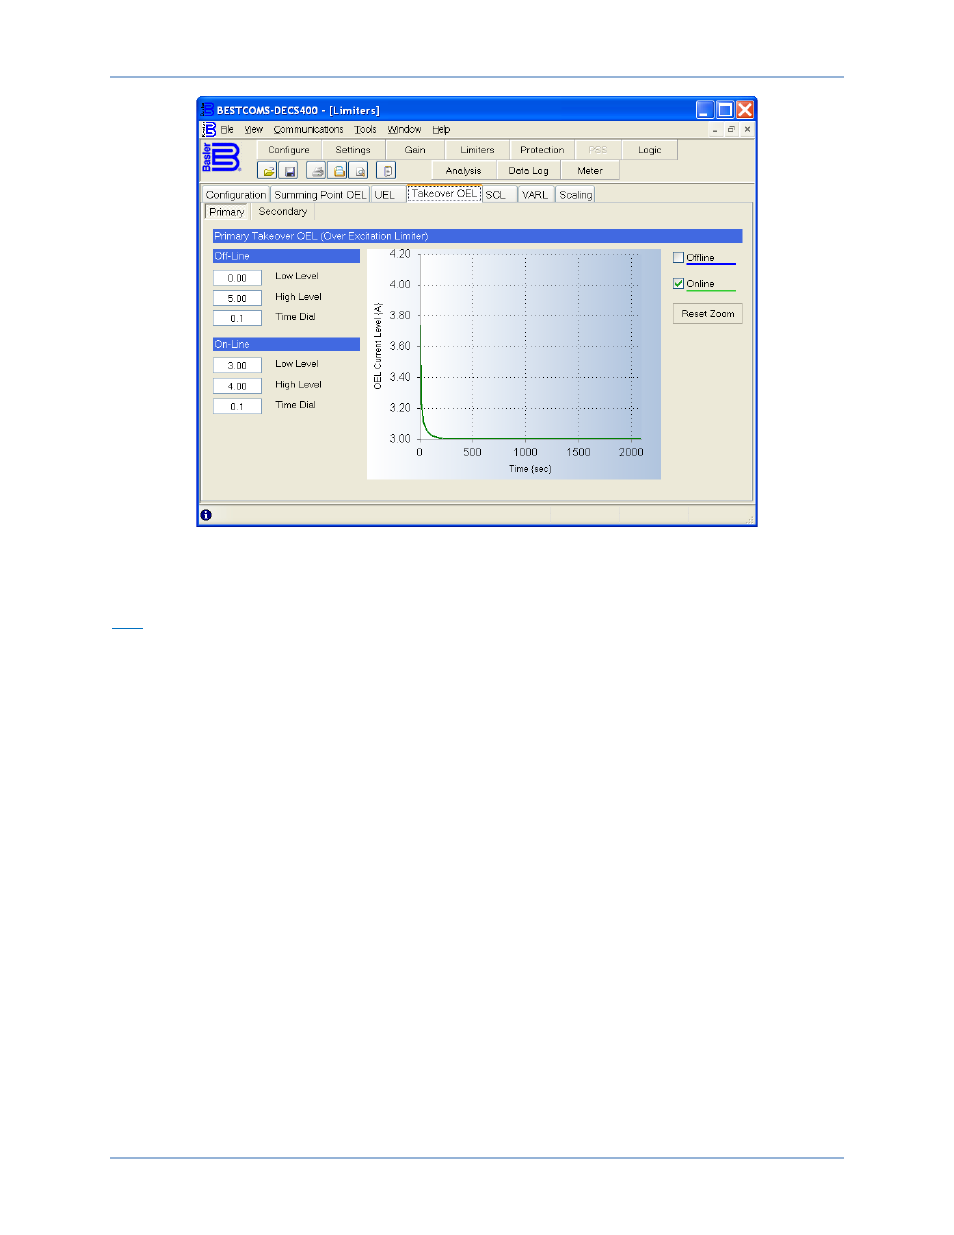Click the Print Preview toolbar icon

click(359, 171)
